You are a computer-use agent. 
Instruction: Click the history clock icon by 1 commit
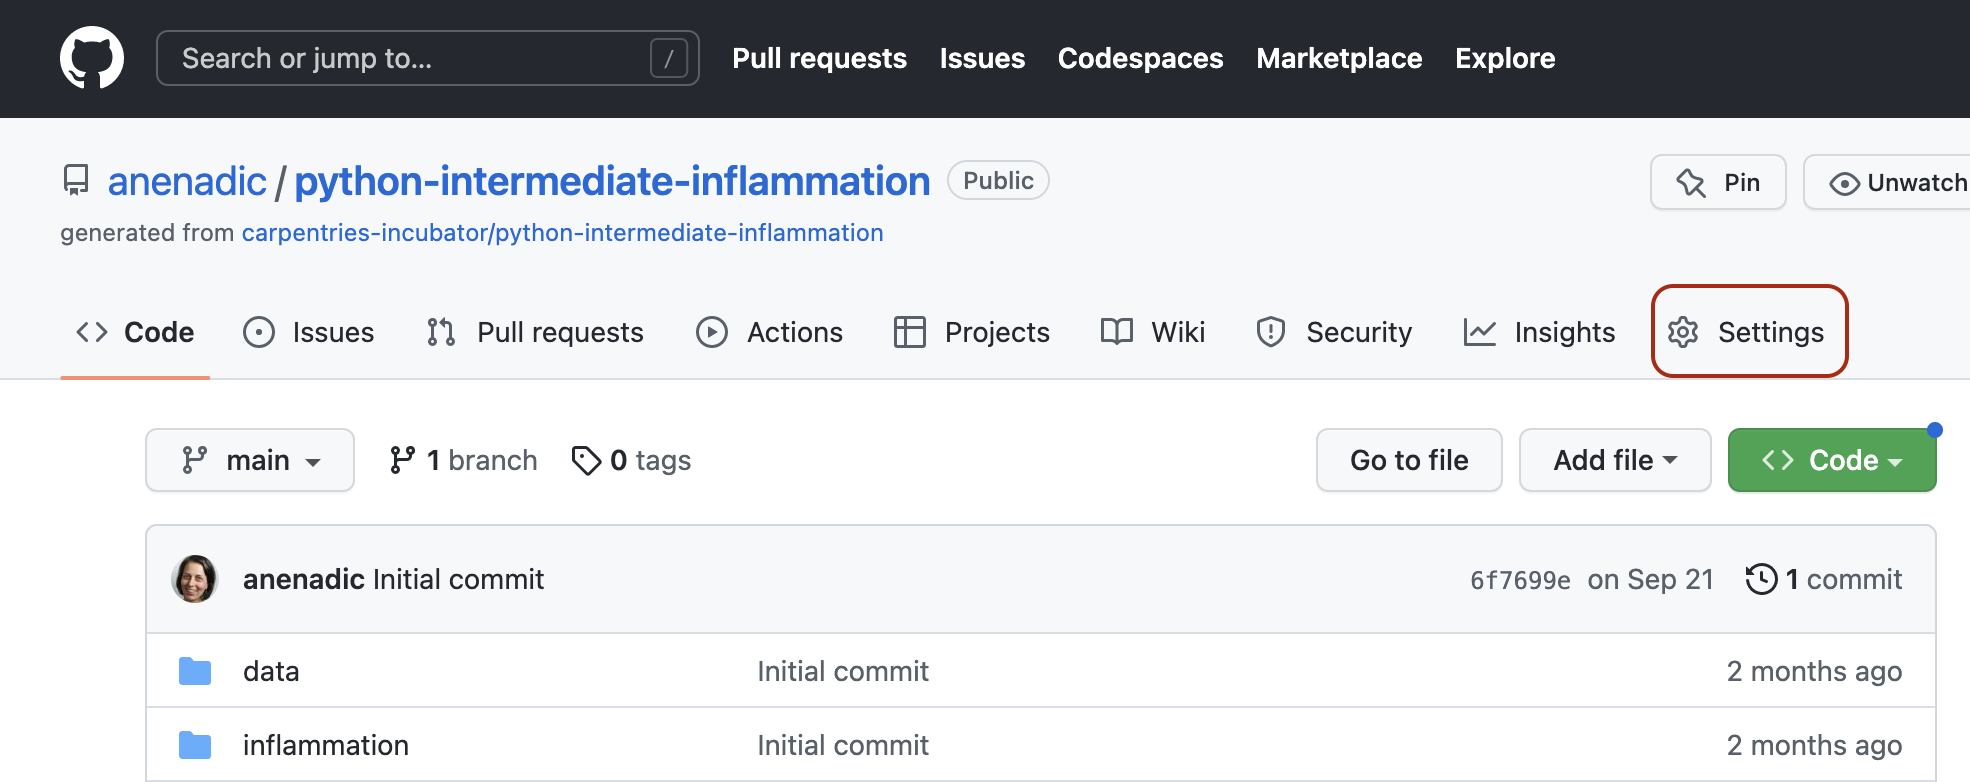pos(1761,579)
